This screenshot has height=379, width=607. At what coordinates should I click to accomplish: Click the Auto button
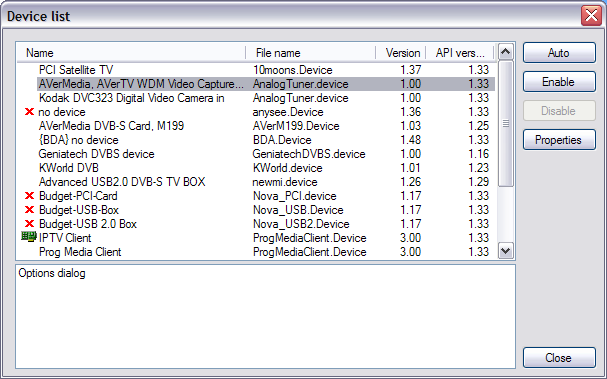[559, 53]
